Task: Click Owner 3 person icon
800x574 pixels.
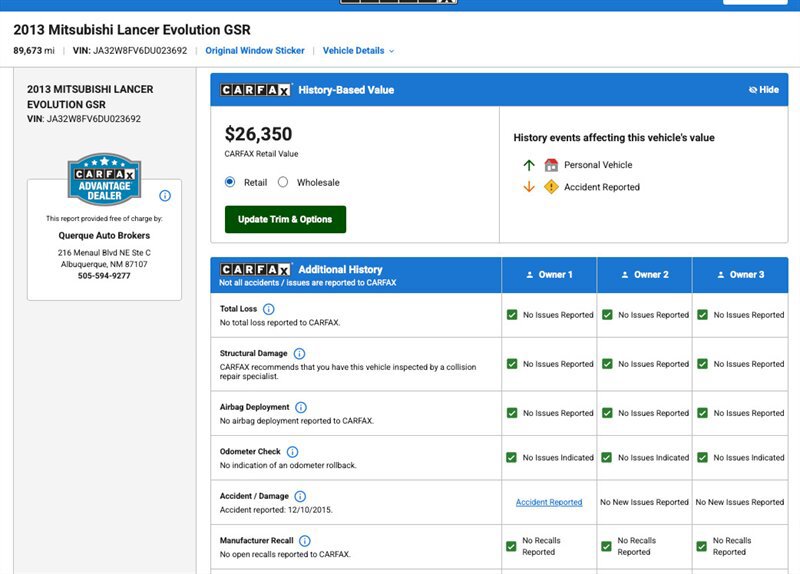Action: 720,274
